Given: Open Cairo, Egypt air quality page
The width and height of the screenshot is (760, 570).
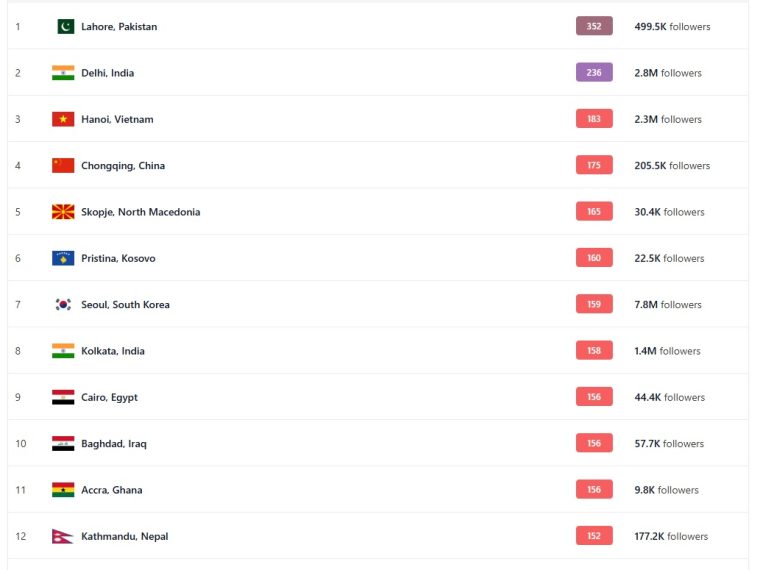Looking at the screenshot, I should 110,397.
